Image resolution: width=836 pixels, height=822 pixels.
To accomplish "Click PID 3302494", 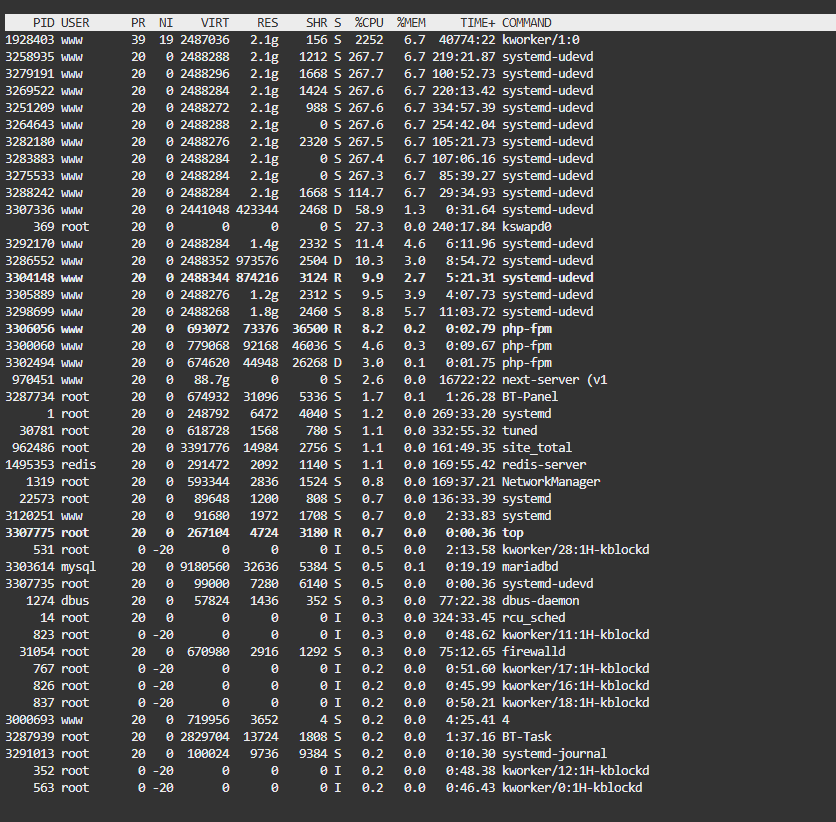I will [x=30, y=363].
